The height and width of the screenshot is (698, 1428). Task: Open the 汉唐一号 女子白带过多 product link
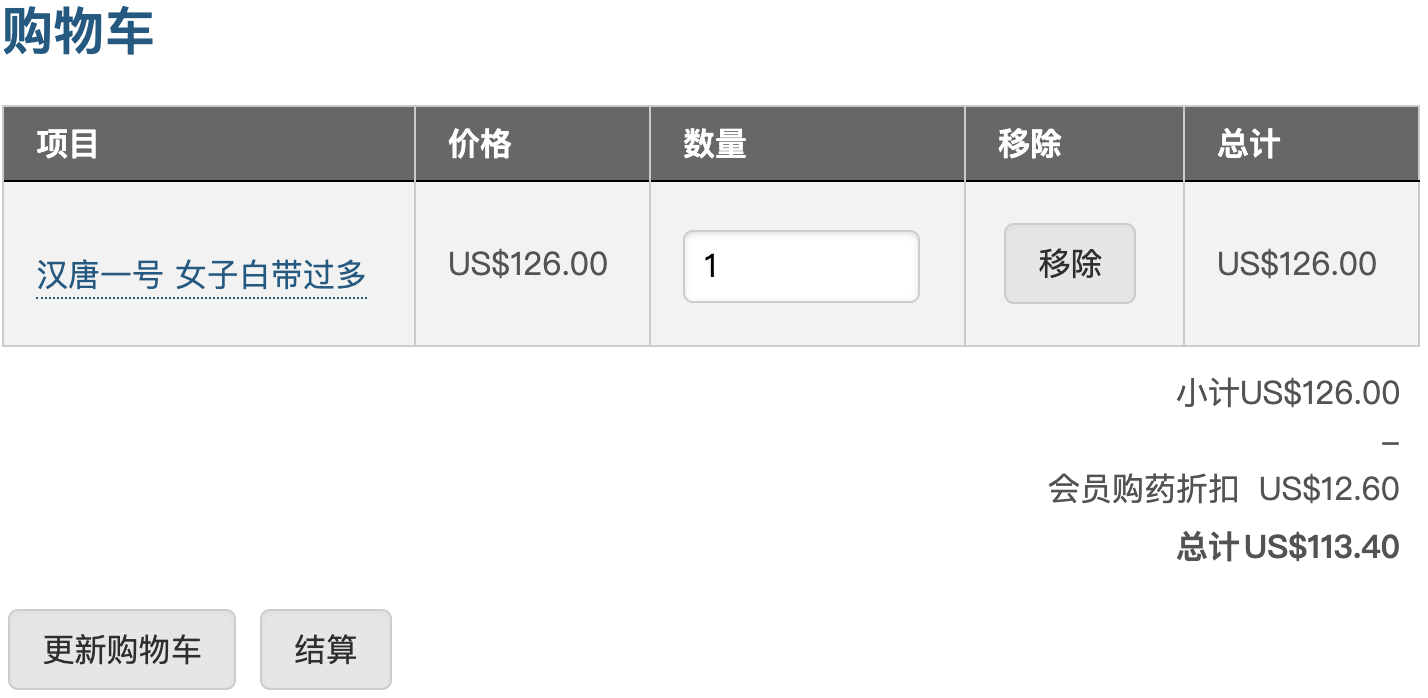[201, 274]
